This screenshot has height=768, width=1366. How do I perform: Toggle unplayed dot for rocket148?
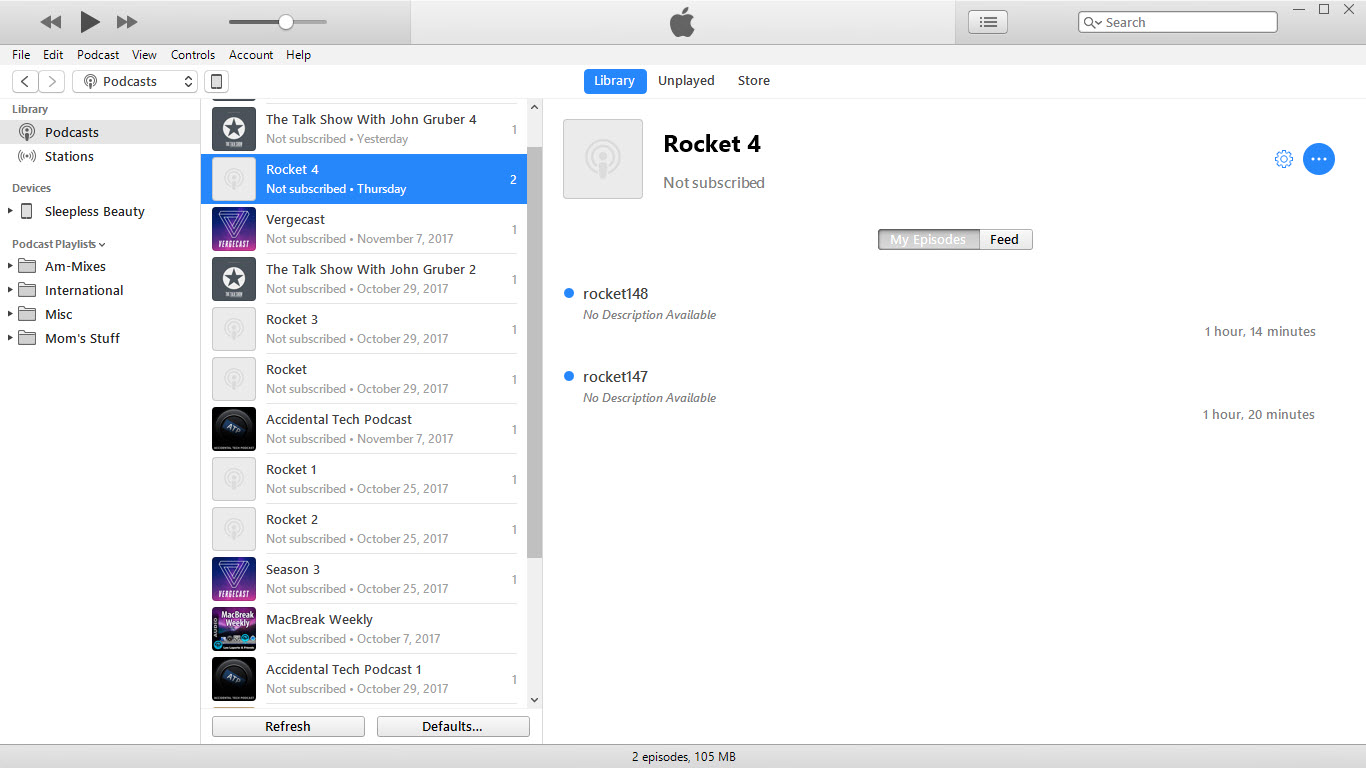pos(569,293)
